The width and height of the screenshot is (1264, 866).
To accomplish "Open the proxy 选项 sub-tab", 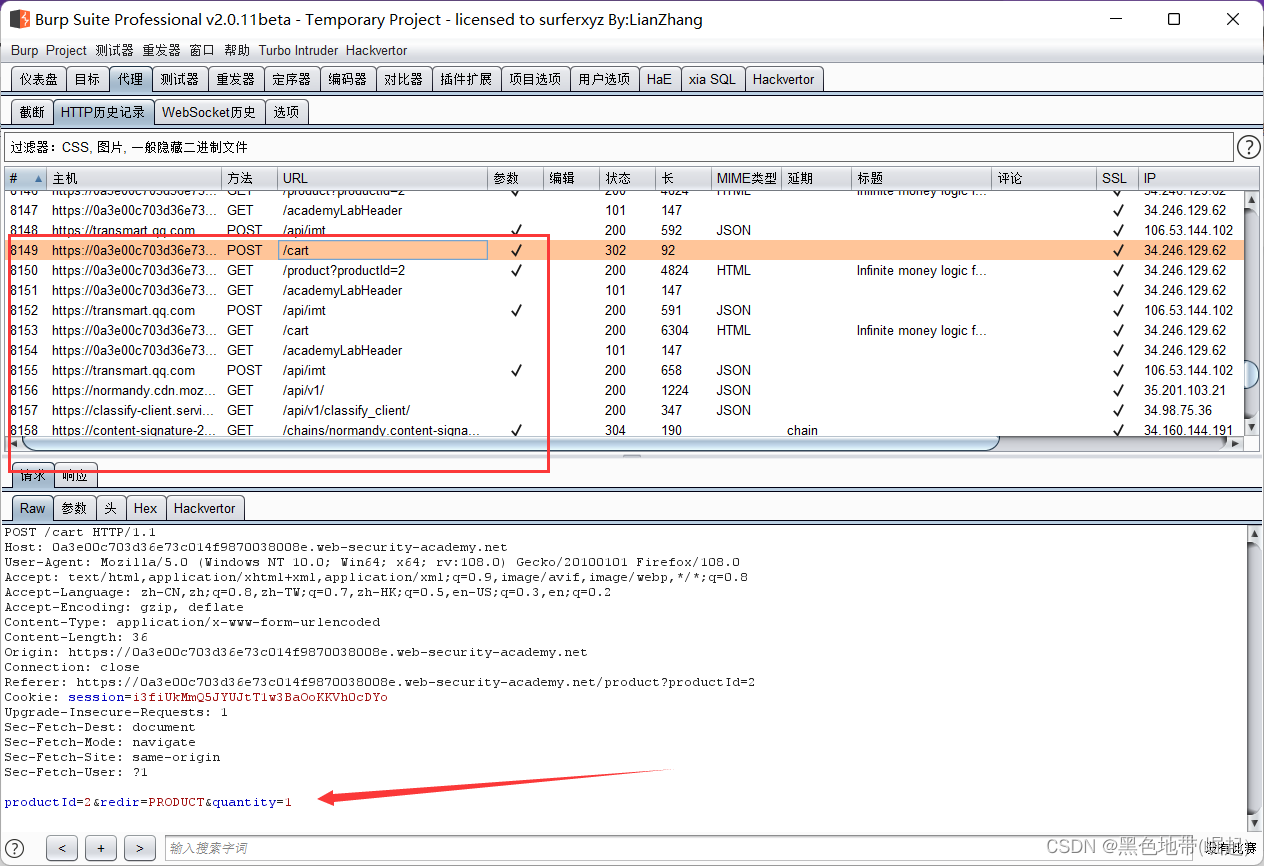I will click(x=286, y=112).
